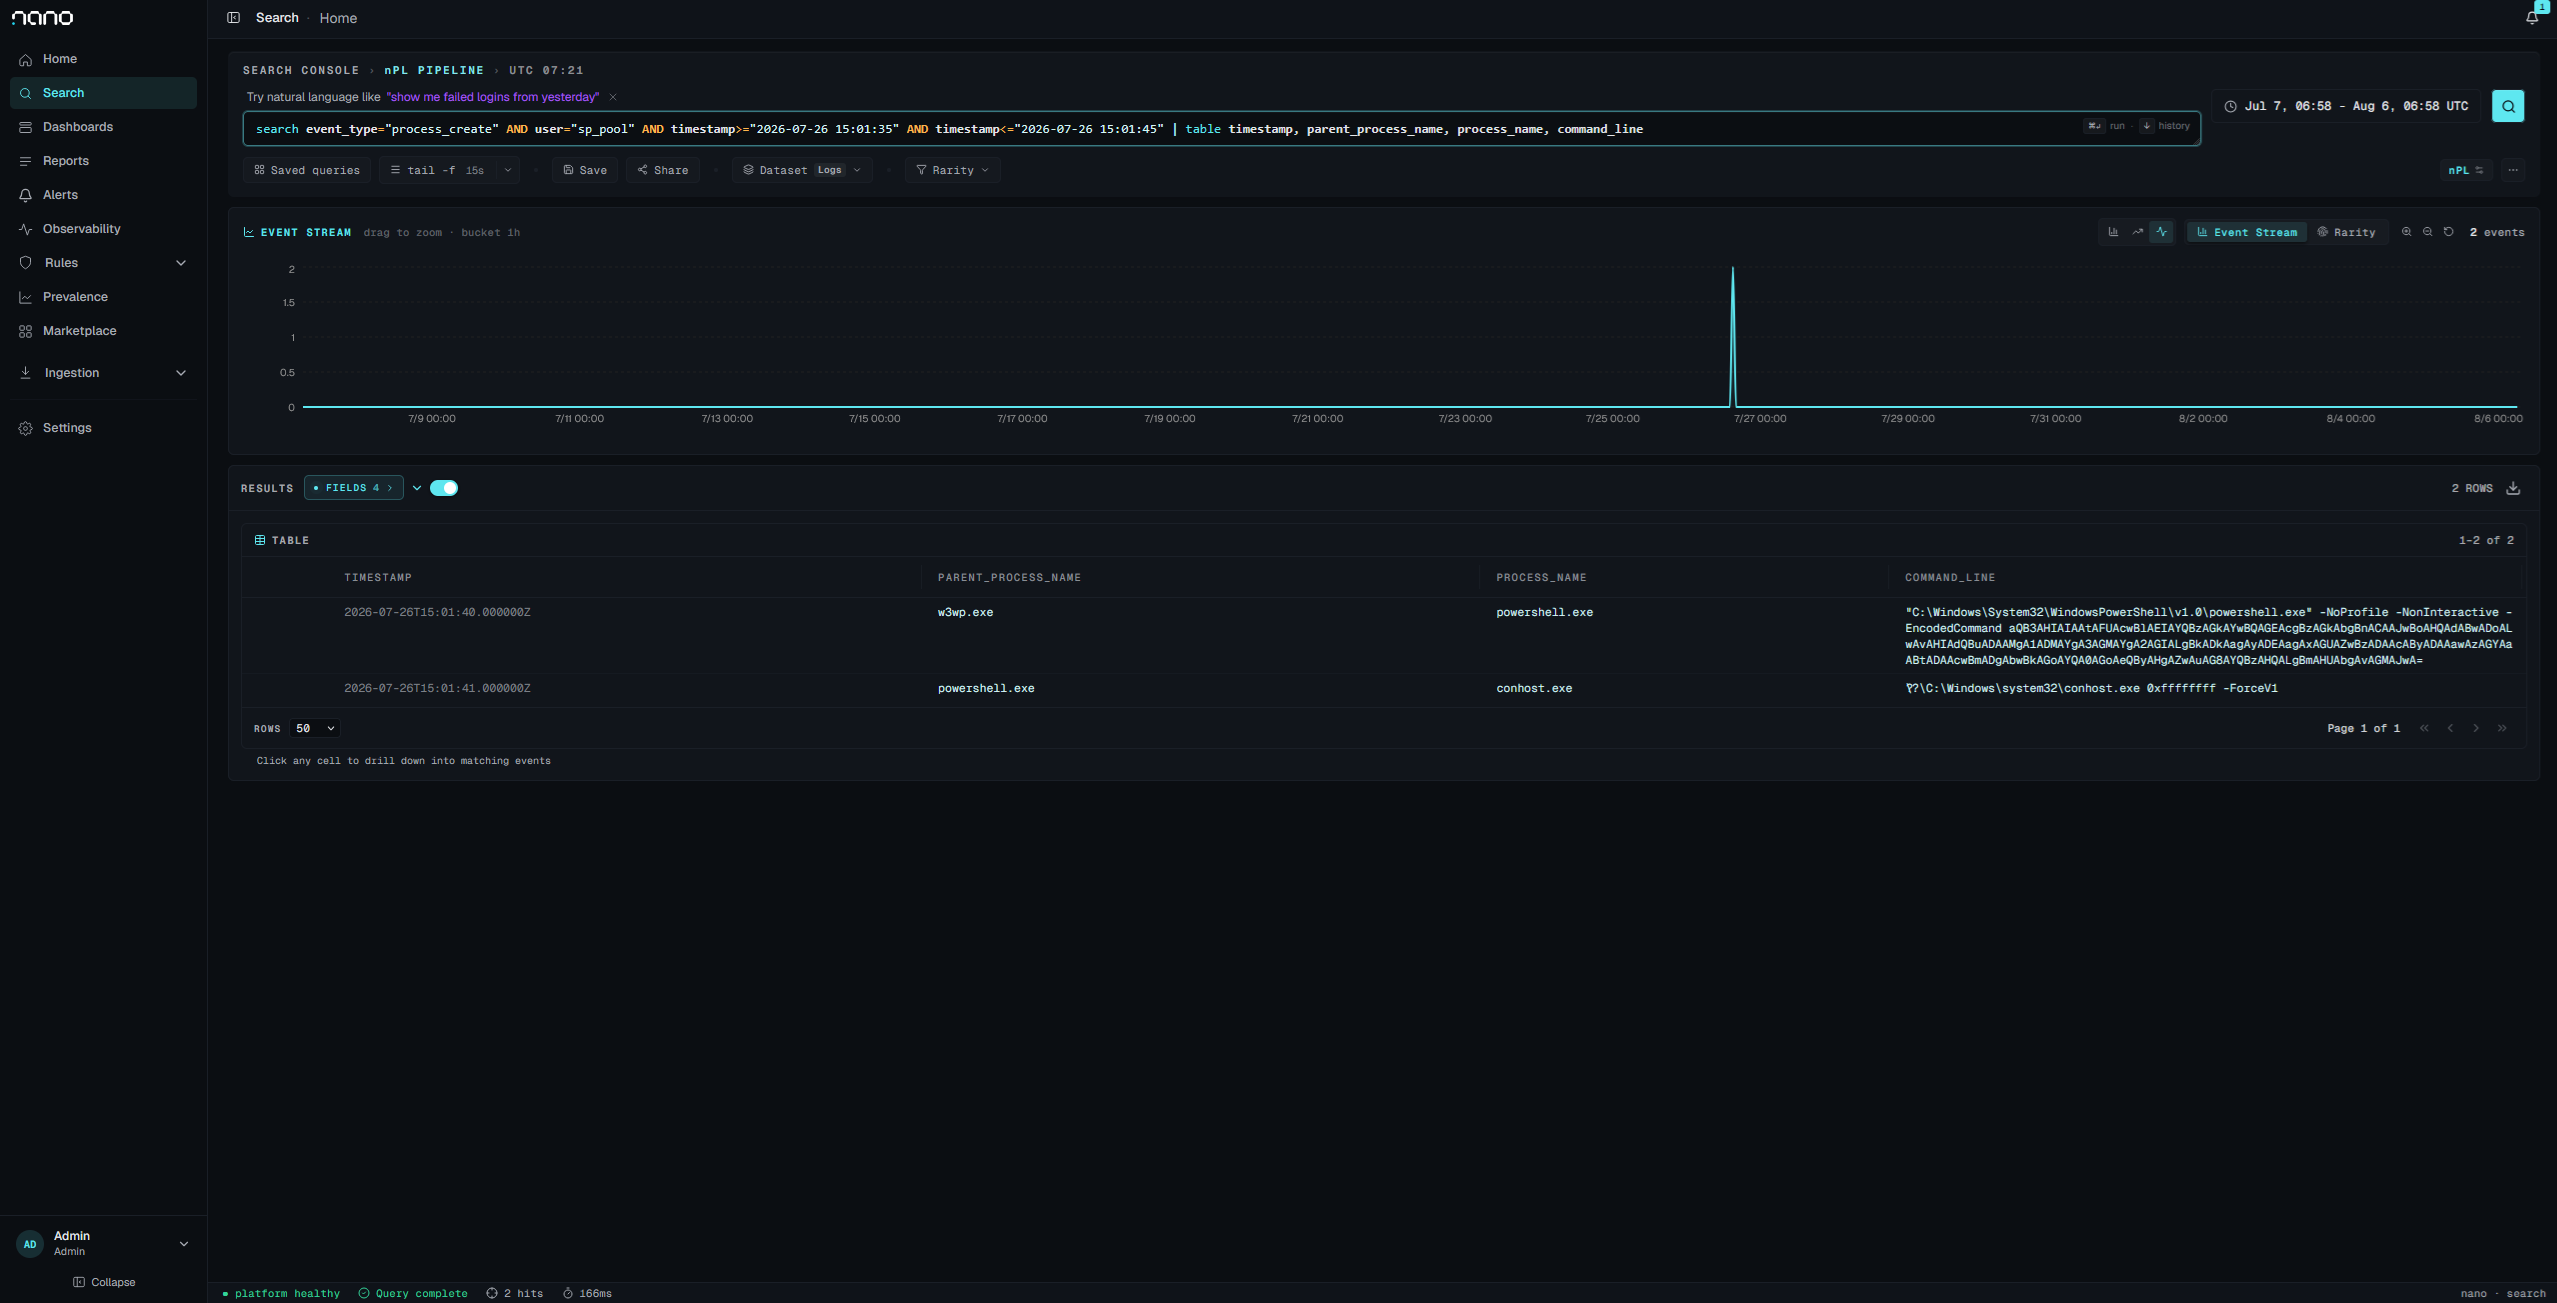
Task: Download the results rows
Action: 2513,488
